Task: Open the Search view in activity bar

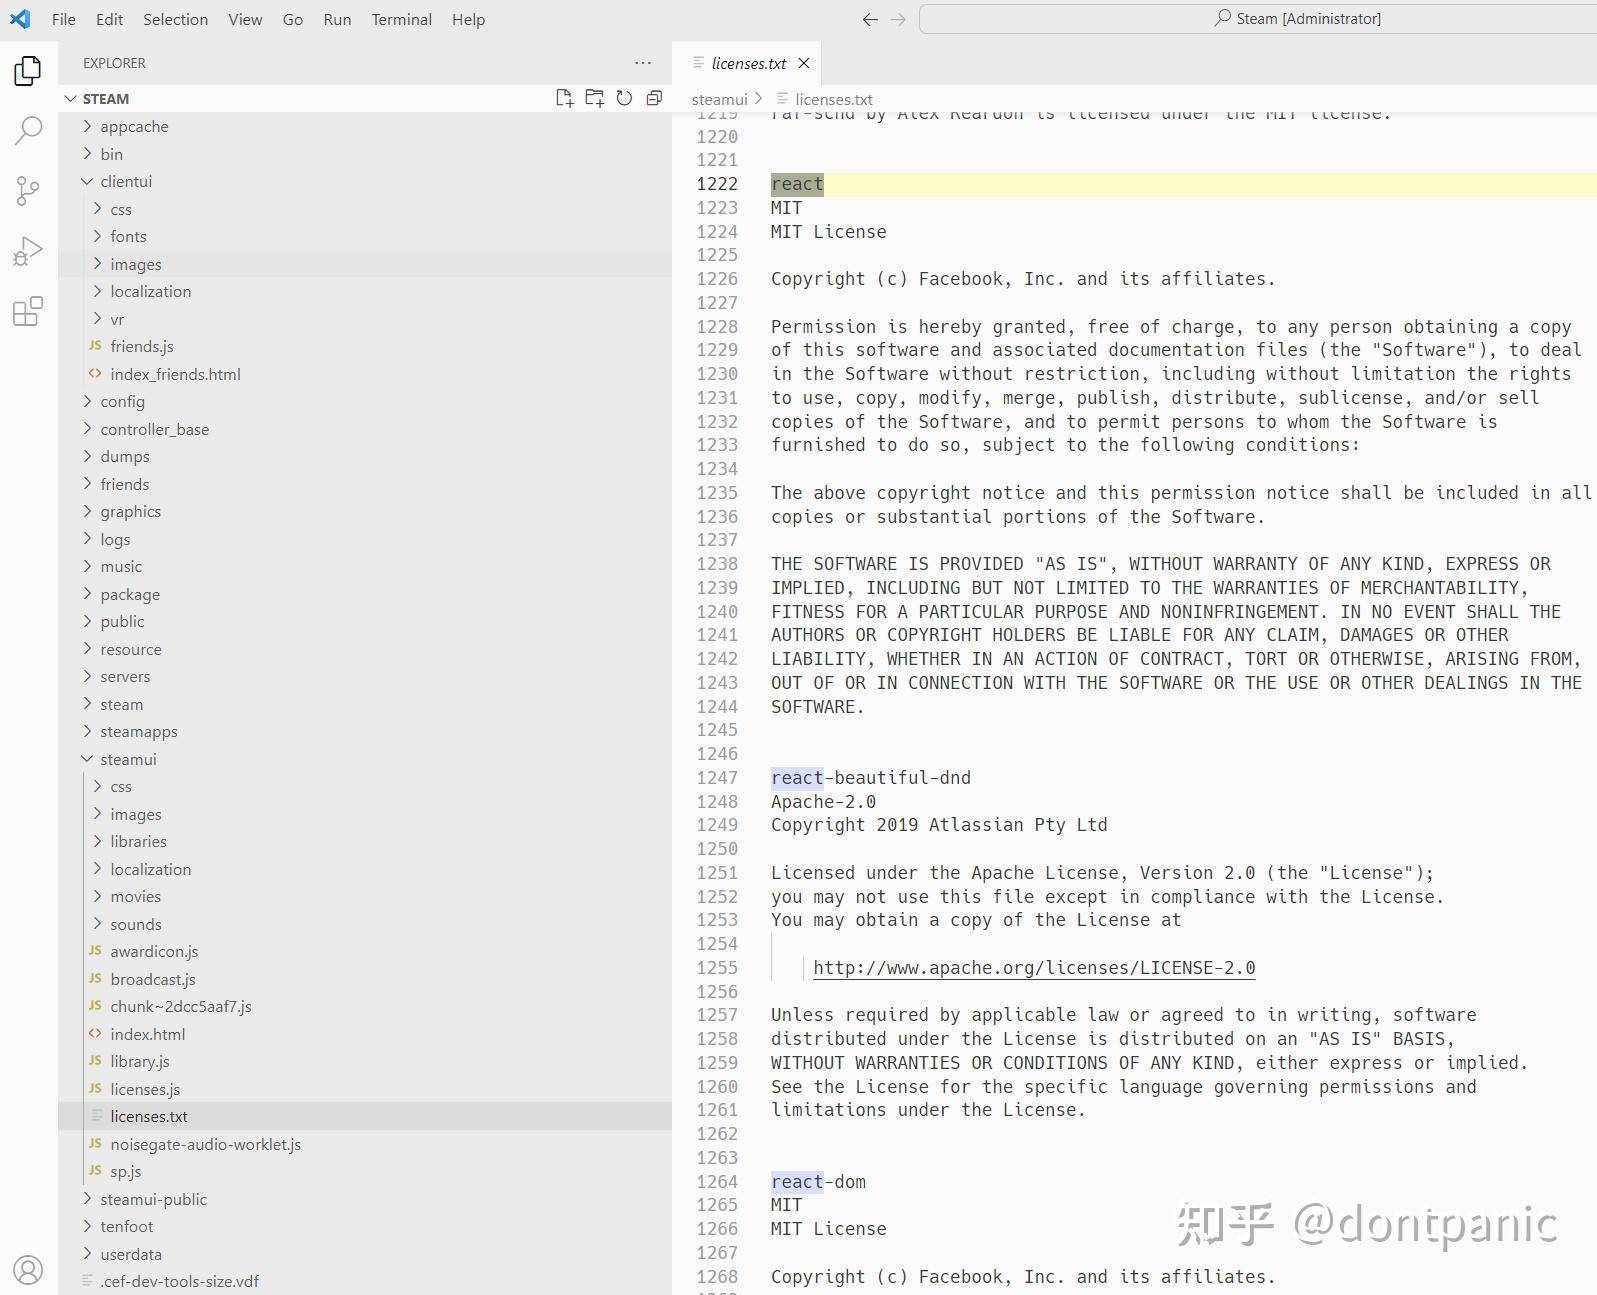Action: pyautogui.click(x=28, y=130)
